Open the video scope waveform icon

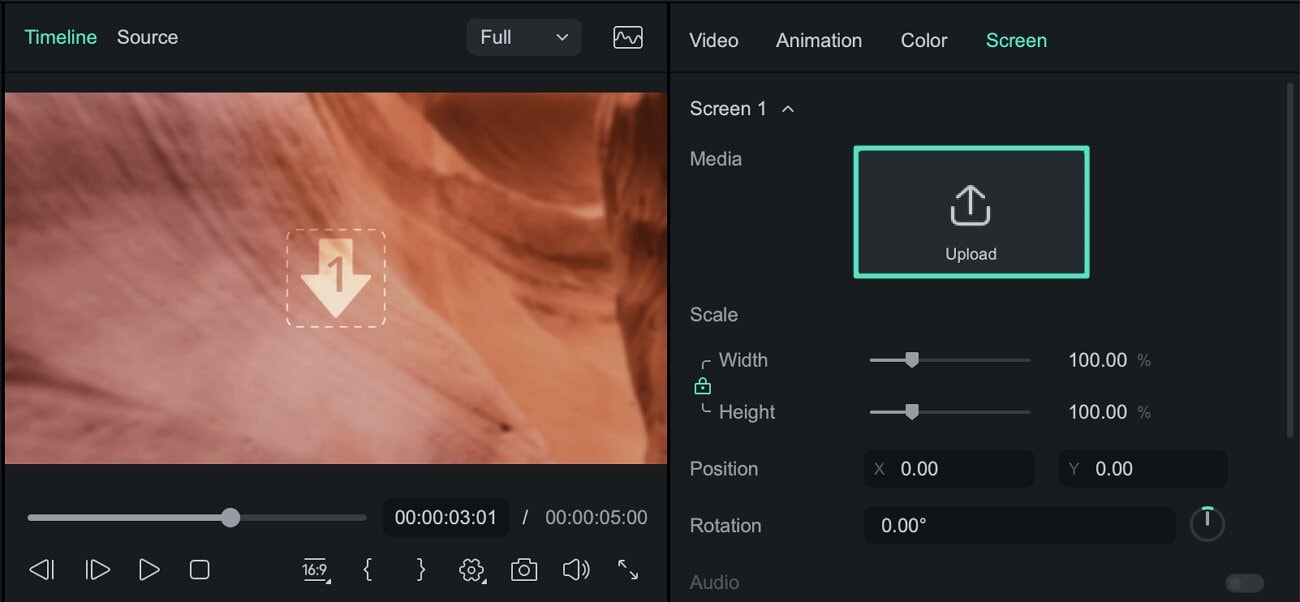[x=628, y=38]
